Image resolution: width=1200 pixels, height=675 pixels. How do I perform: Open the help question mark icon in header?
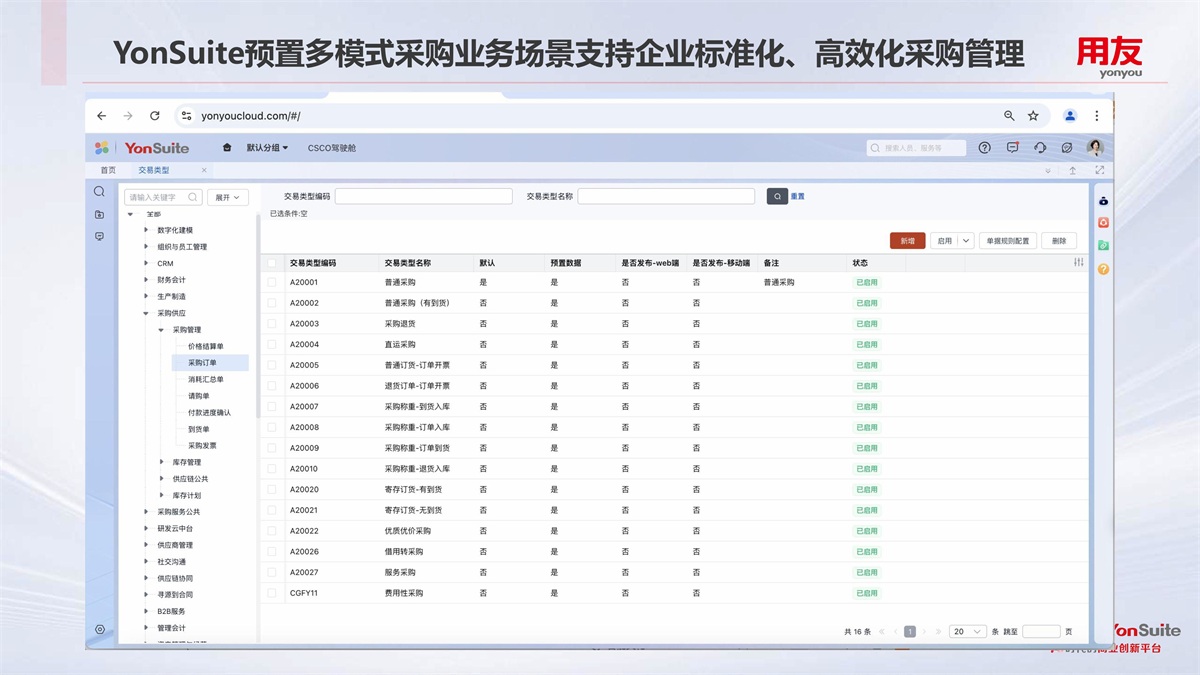[984, 148]
